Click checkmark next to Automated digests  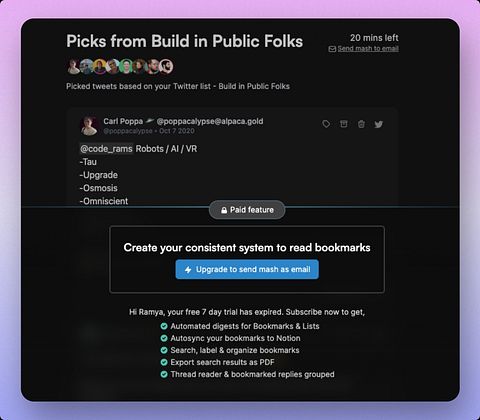tap(164, 326)
